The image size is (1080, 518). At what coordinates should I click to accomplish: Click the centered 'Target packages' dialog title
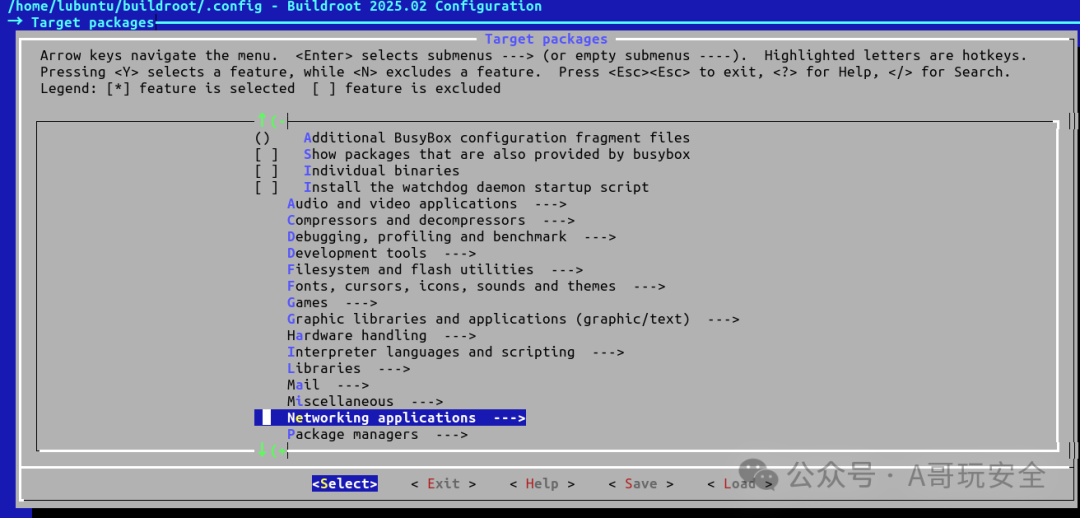[546, 39]
